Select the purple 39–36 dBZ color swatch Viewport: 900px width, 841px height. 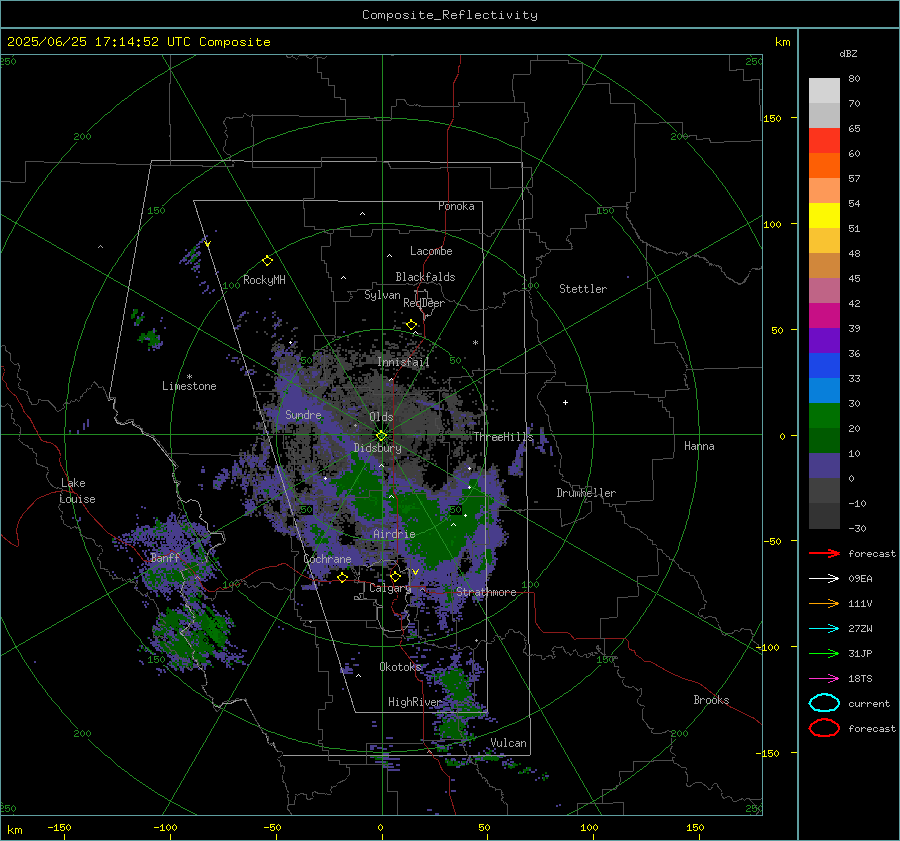[824, 340]
